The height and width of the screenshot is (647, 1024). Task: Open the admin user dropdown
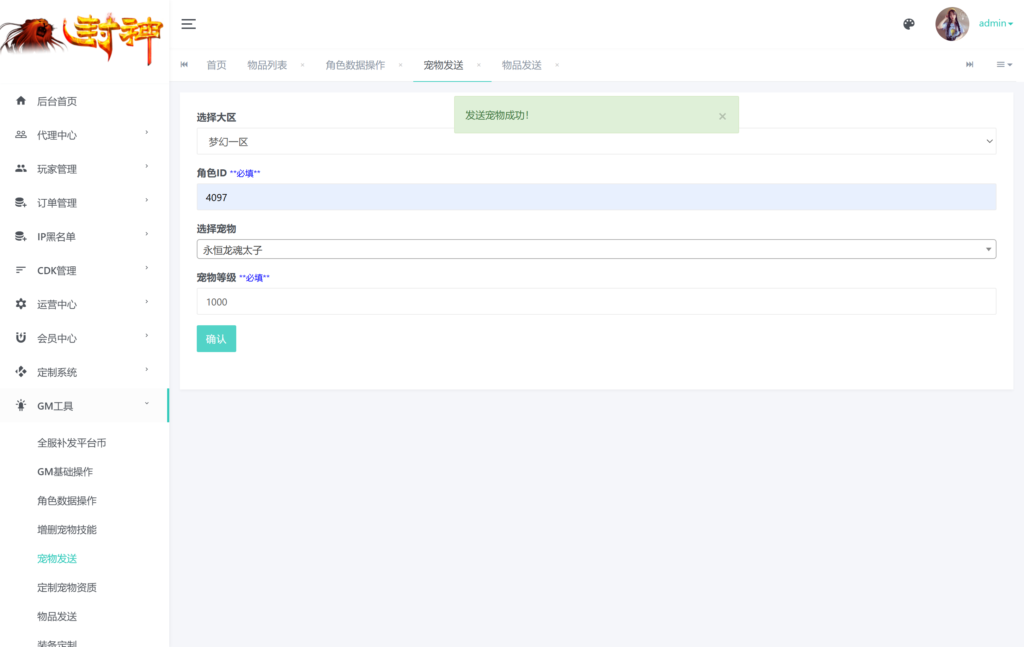click(x=995, y=24)
